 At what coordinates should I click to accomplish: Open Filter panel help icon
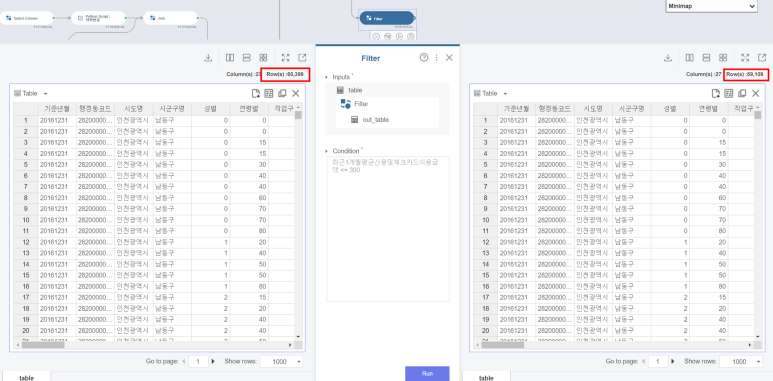[x=424, y=58]
